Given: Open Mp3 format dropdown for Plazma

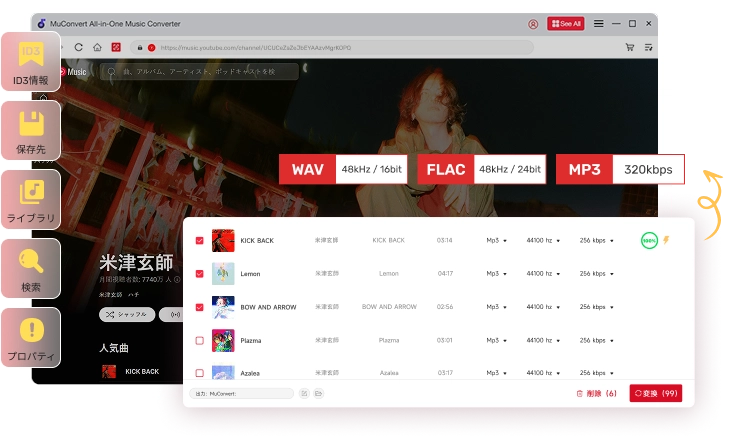Looking at the screenshot, I should click(496, 340).
